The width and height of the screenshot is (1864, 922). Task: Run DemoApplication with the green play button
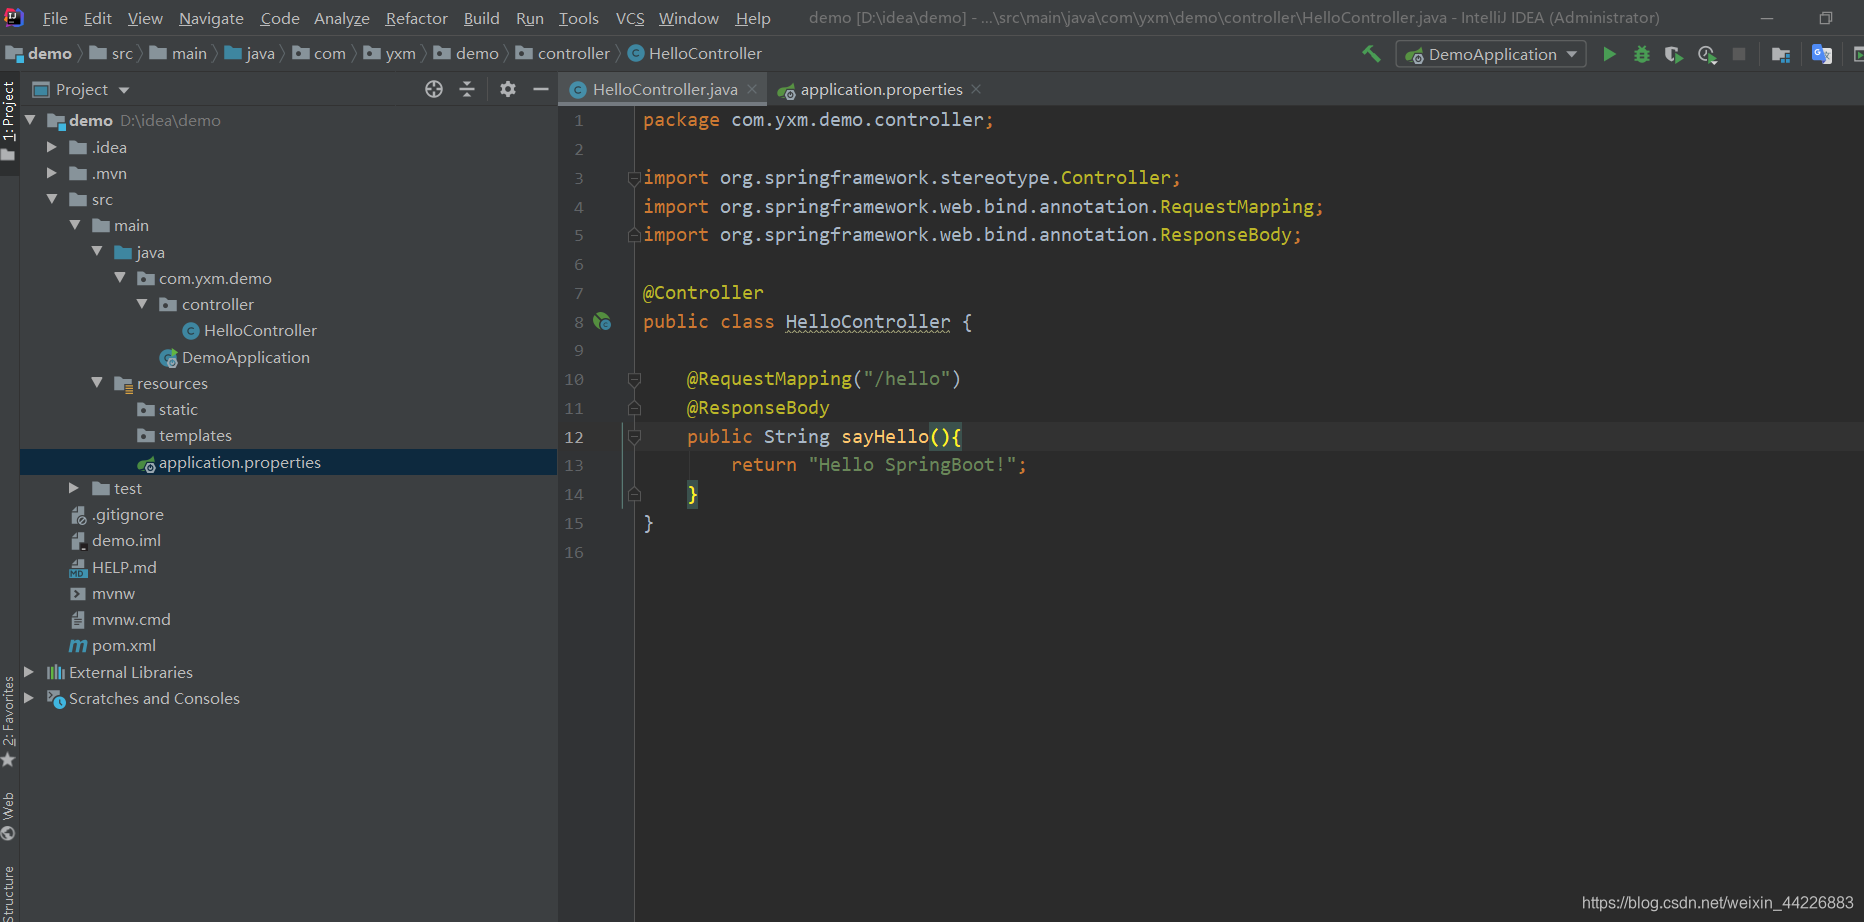(1609, 54)
